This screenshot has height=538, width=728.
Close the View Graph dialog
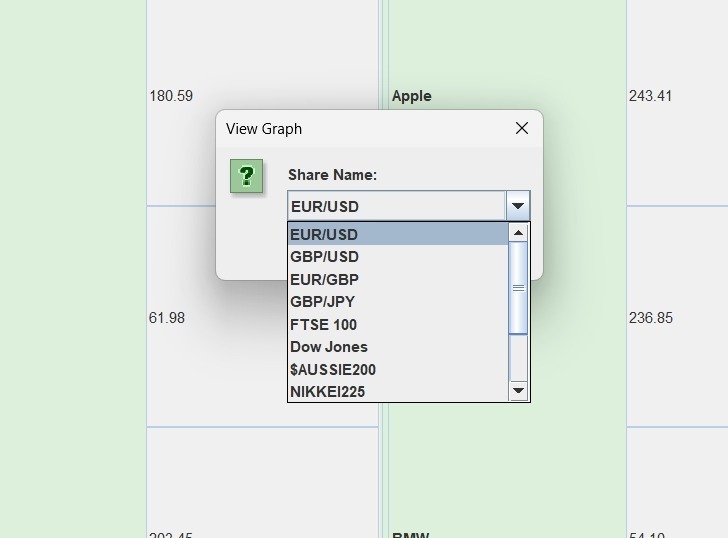click(522, 129)
